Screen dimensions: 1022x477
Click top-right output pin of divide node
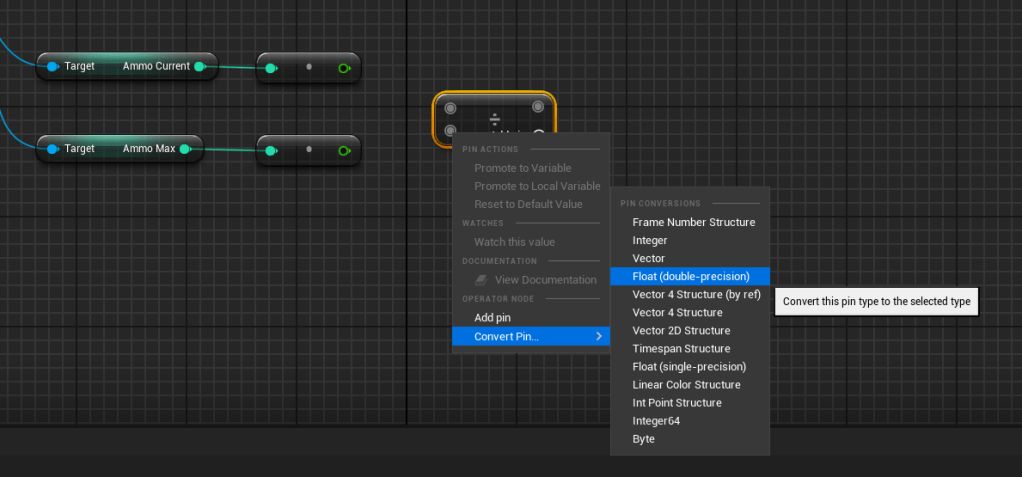538,107
